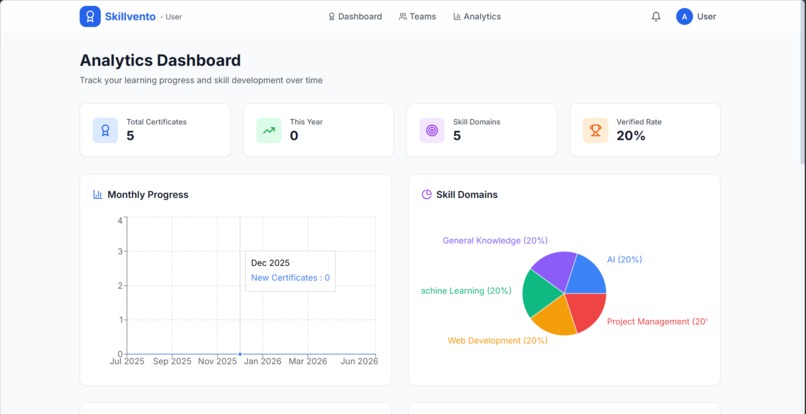Select the Analytics nav item
Screen dimensions: 806x414
click(x=477, y=16)
